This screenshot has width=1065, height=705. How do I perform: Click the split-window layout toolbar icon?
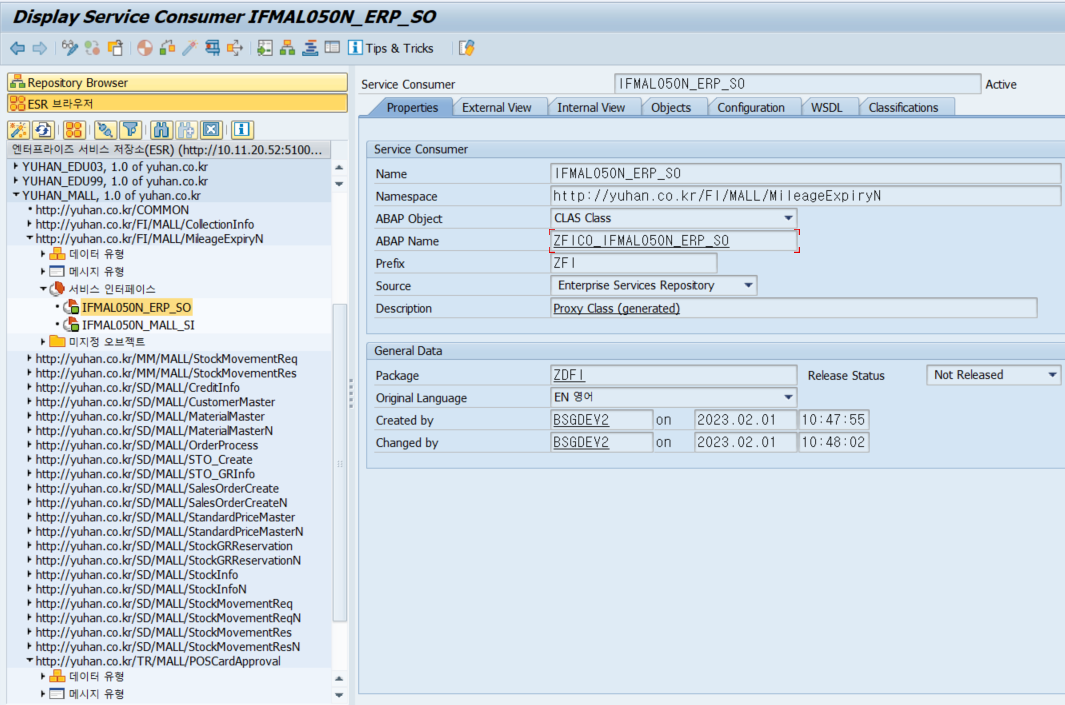point(332,48)
